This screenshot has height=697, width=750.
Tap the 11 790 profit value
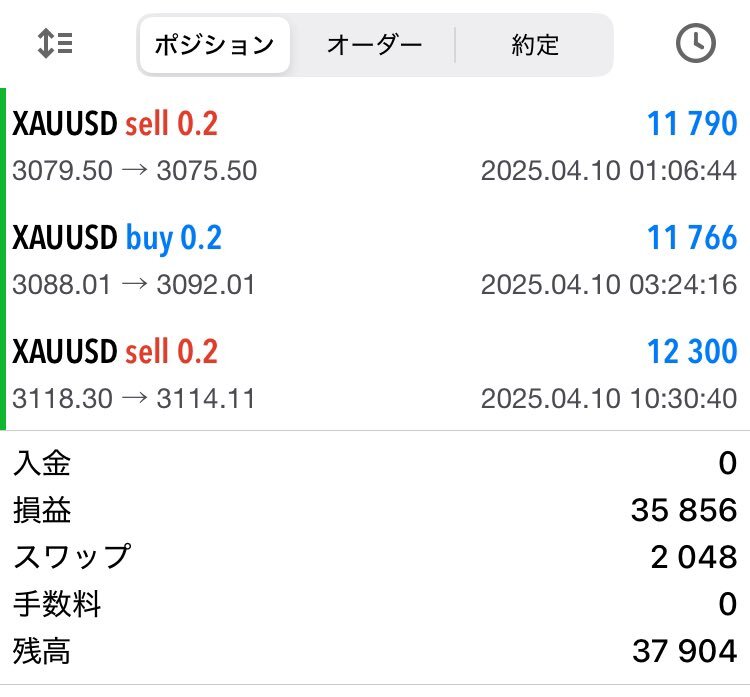click(x=692, y=124)
